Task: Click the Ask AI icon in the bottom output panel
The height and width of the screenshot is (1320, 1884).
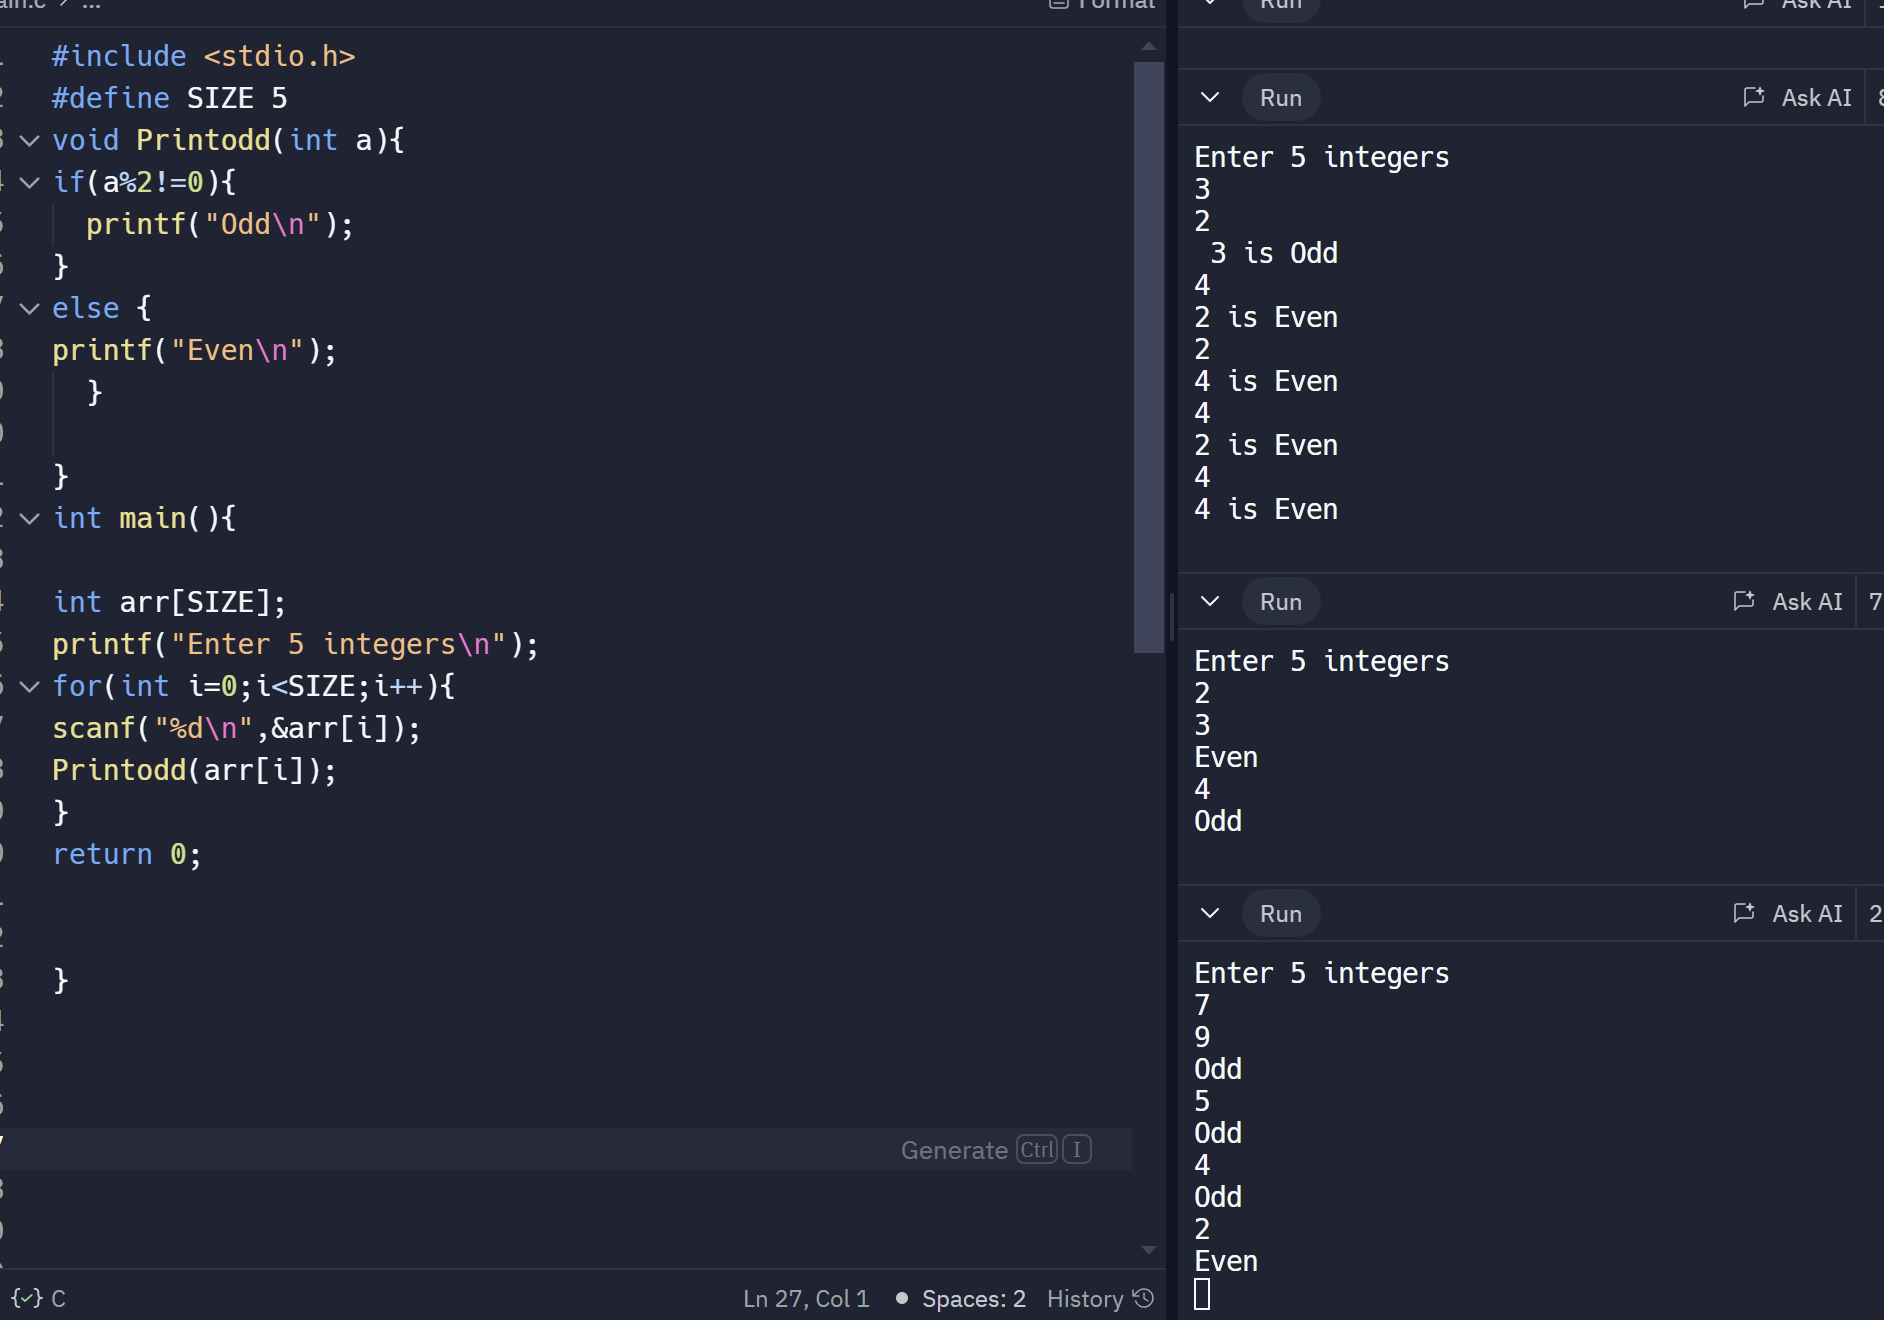Action: 1745,913
